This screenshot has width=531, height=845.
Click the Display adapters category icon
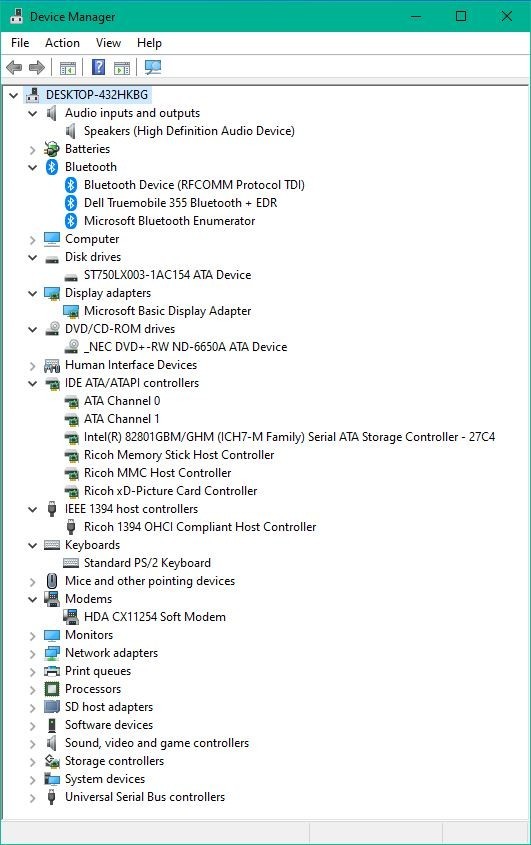(x=52, y=293)
